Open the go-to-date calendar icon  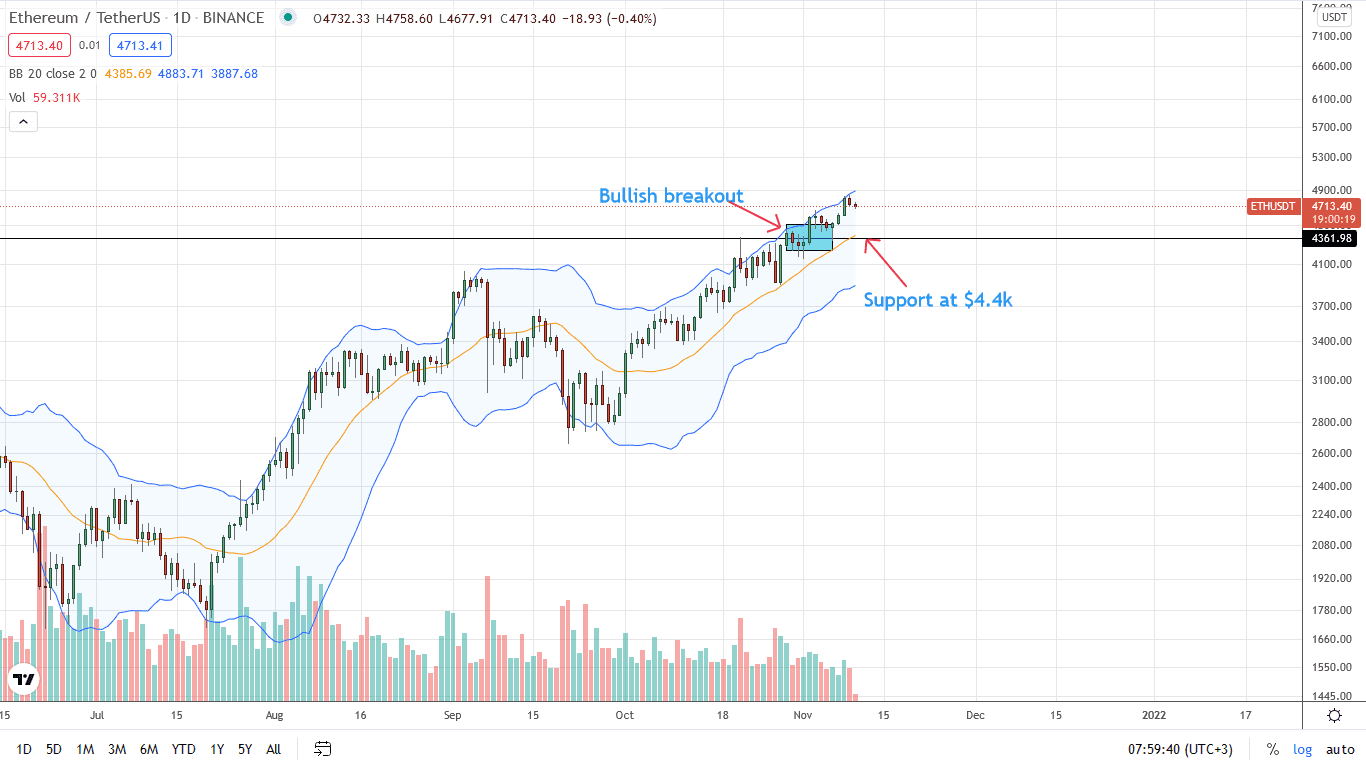(322, 748)
